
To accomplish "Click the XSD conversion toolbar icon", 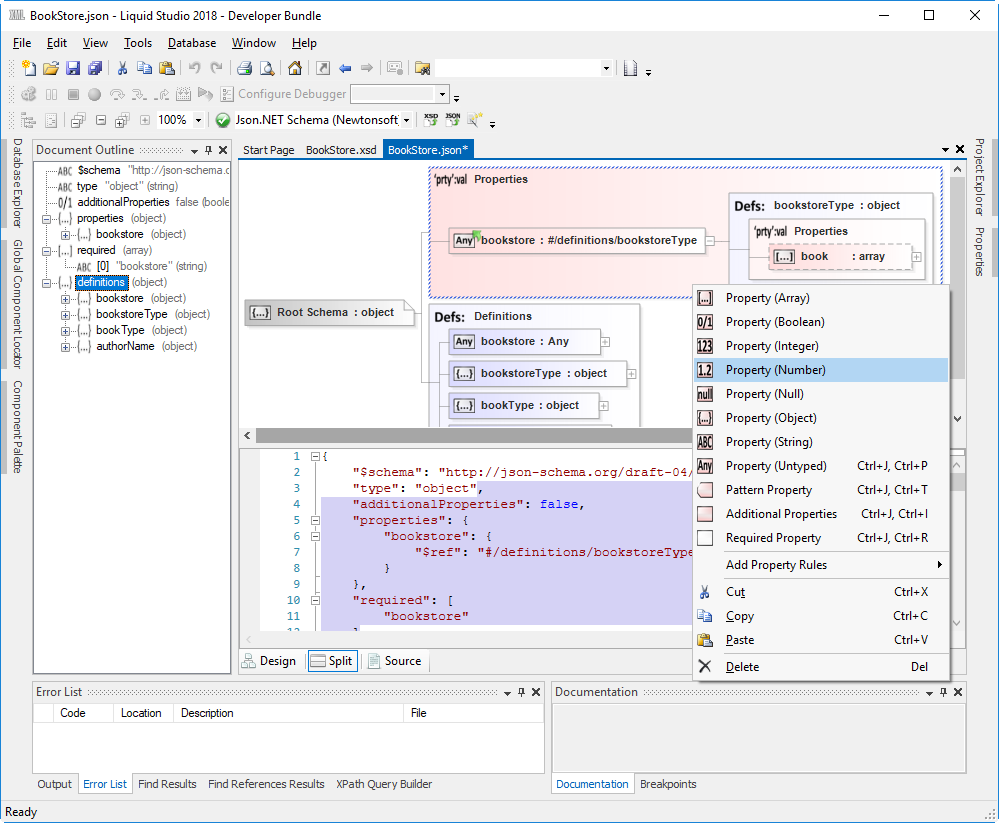I will tap(431, 119).
